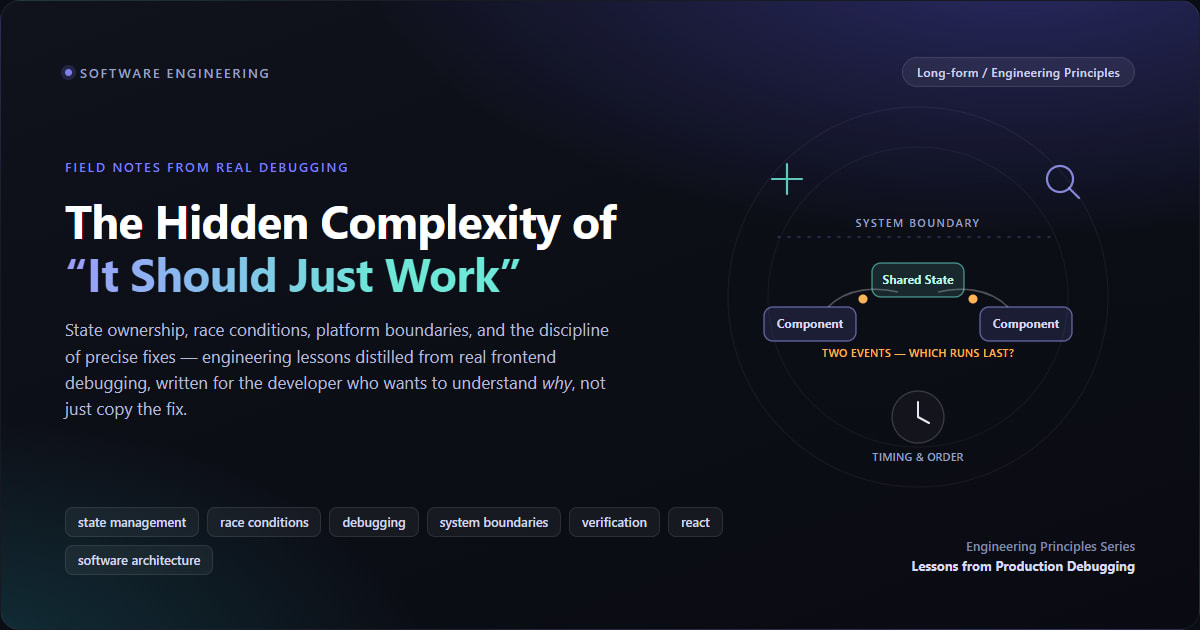Screen dimensions: 1200x630
Task: Select the right Component node
Action: pos(1026,324)
